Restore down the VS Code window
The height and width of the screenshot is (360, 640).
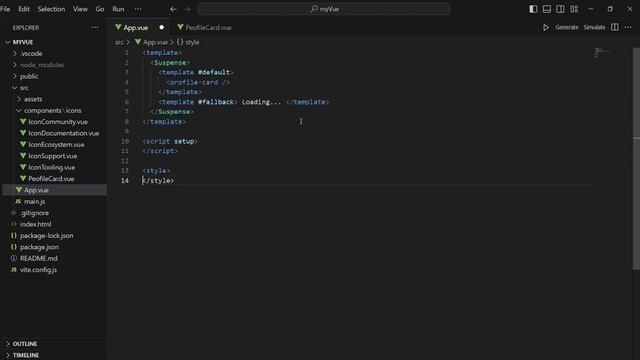click(610, 9)
